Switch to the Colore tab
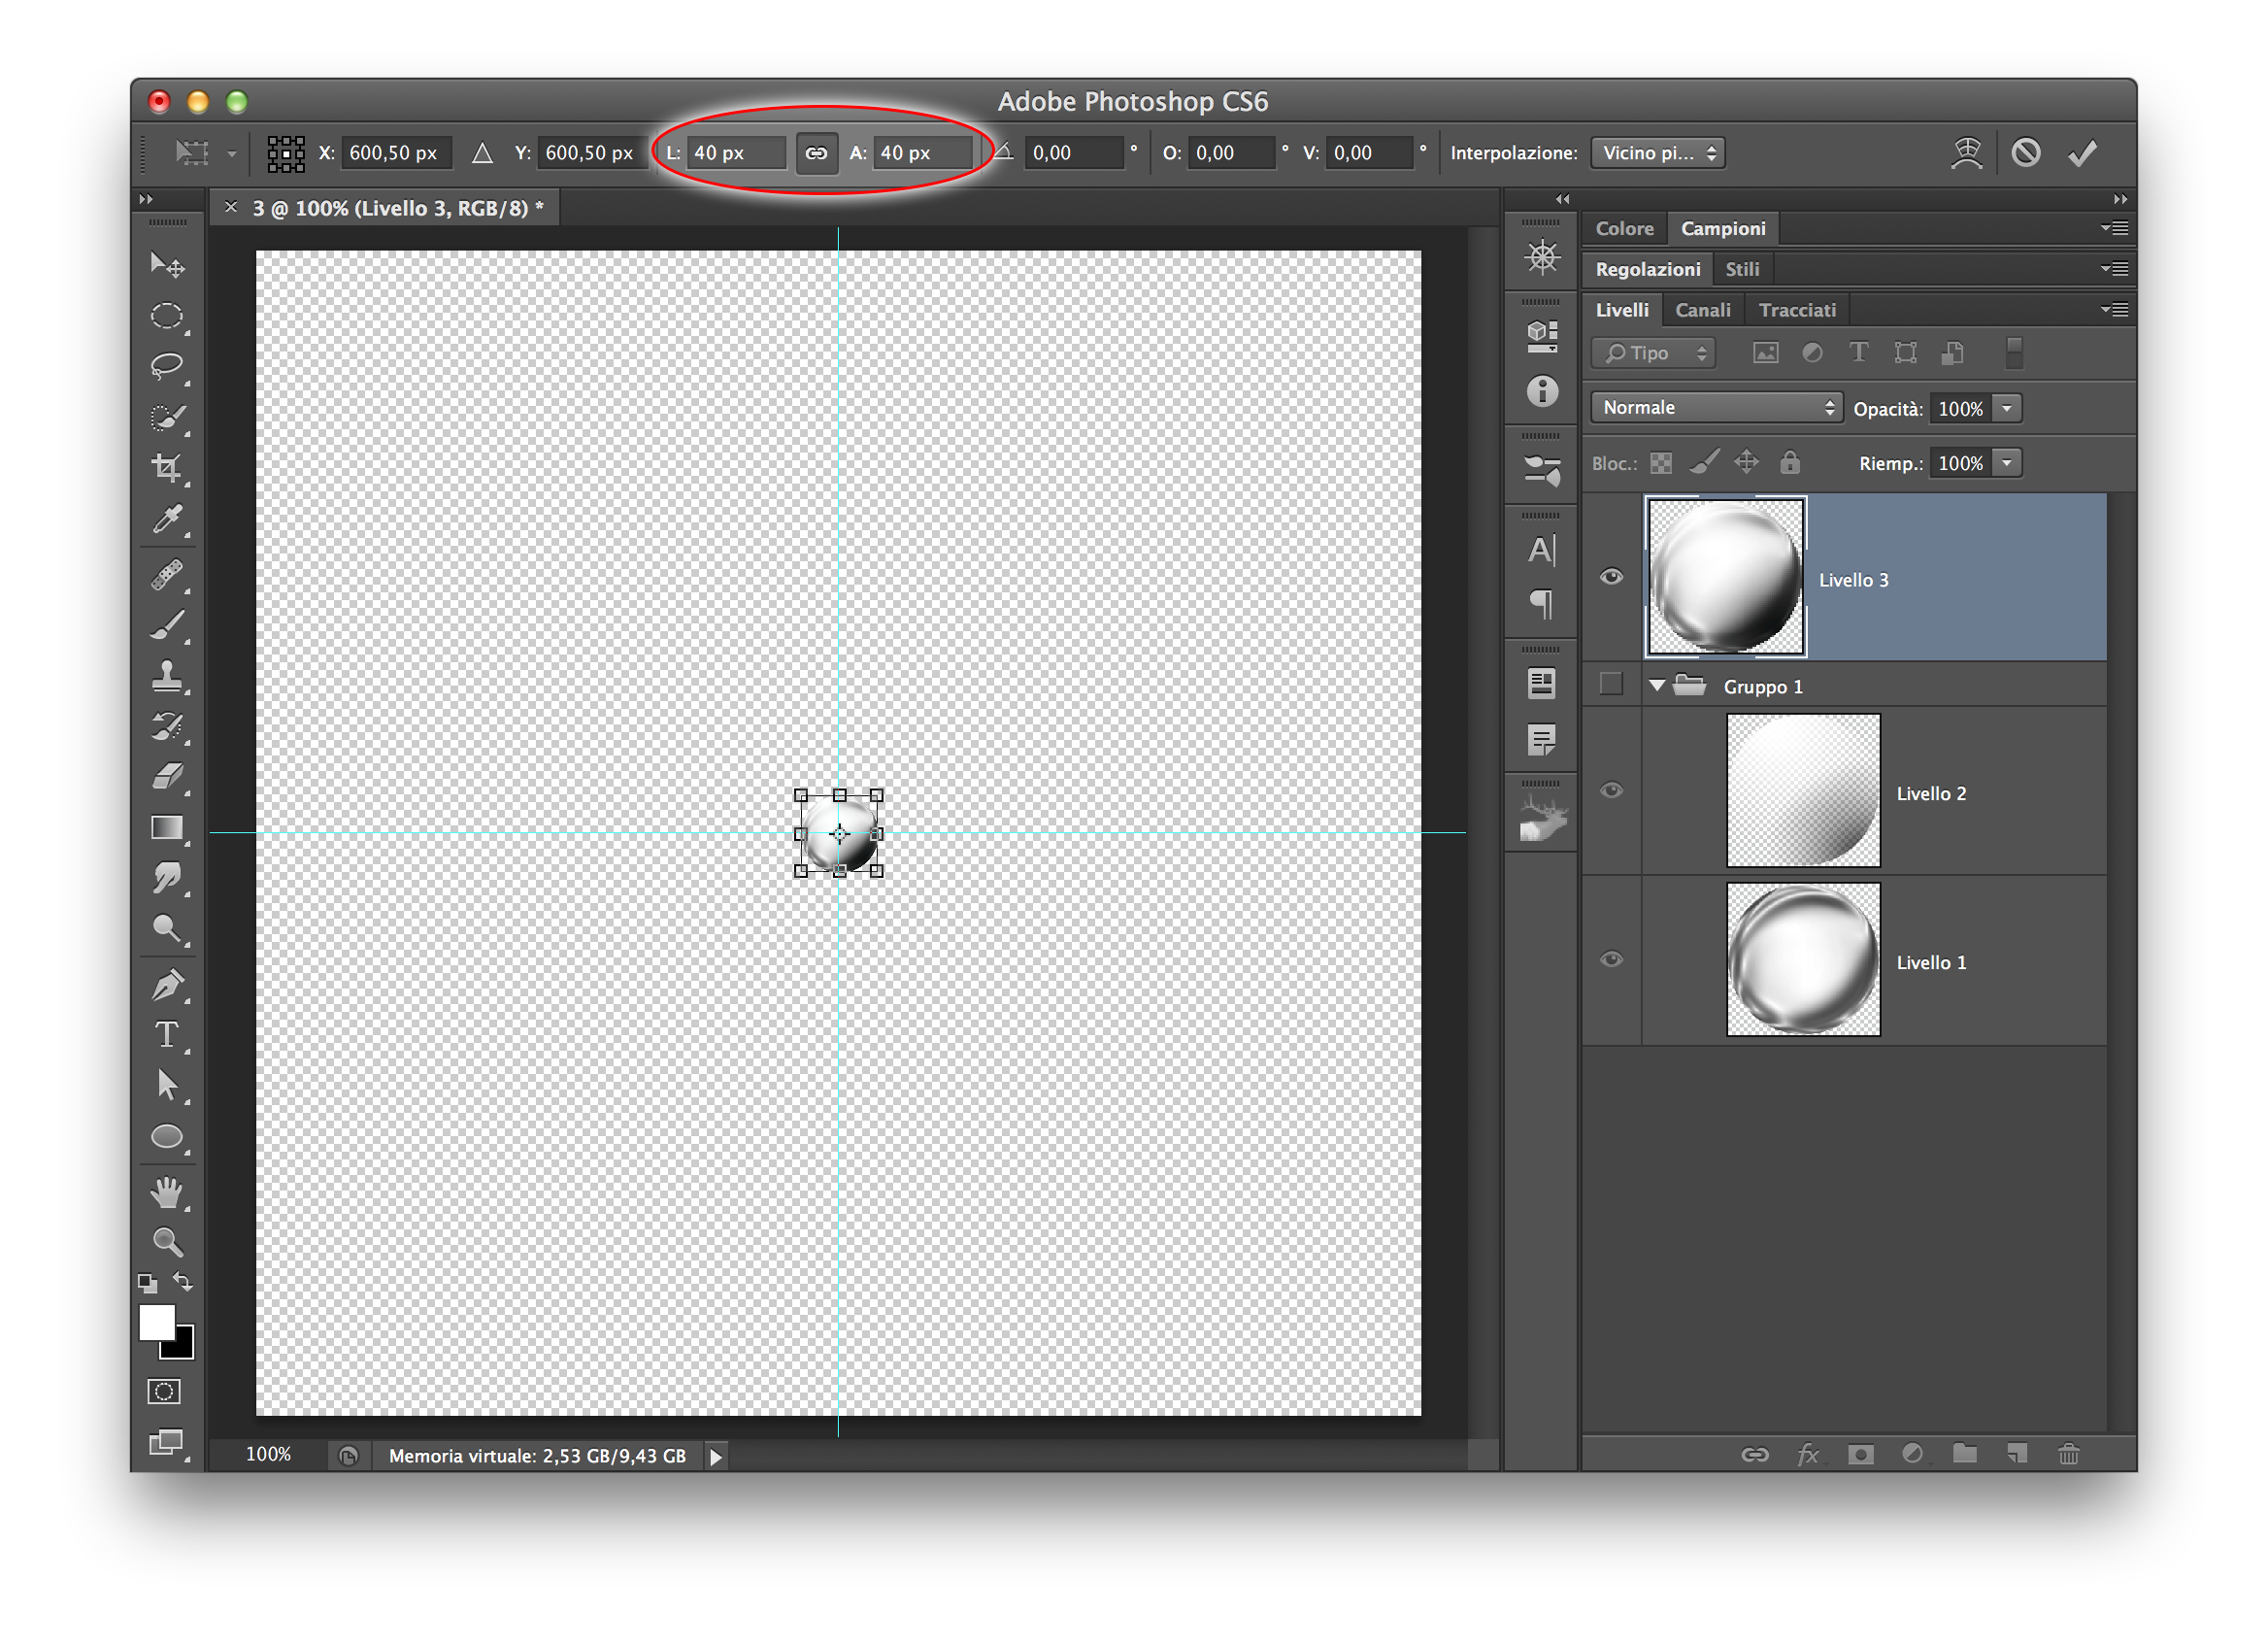2268x1645 pixels. (x=1624, y=229)
